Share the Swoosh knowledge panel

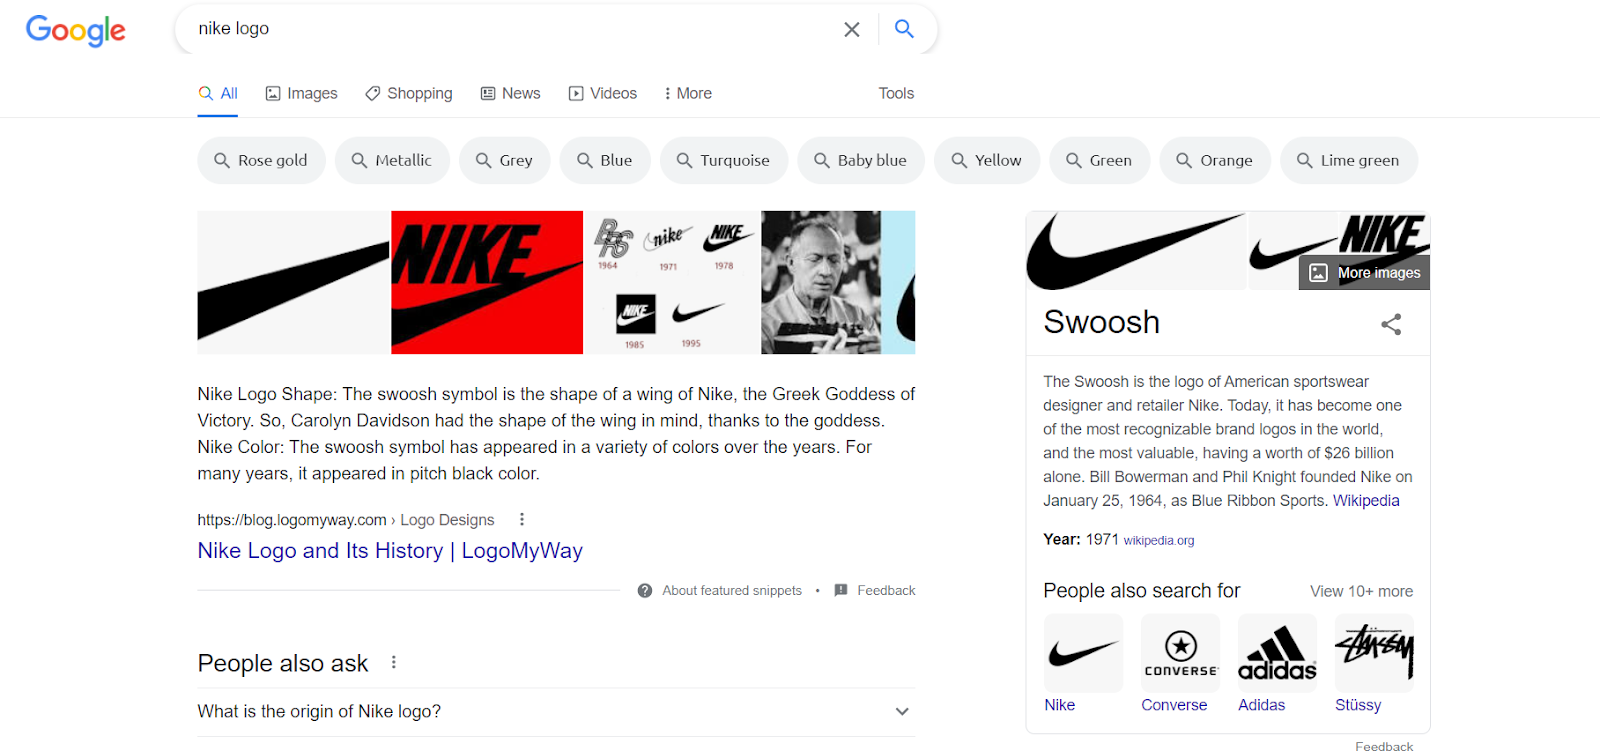tap(1391, 324)
